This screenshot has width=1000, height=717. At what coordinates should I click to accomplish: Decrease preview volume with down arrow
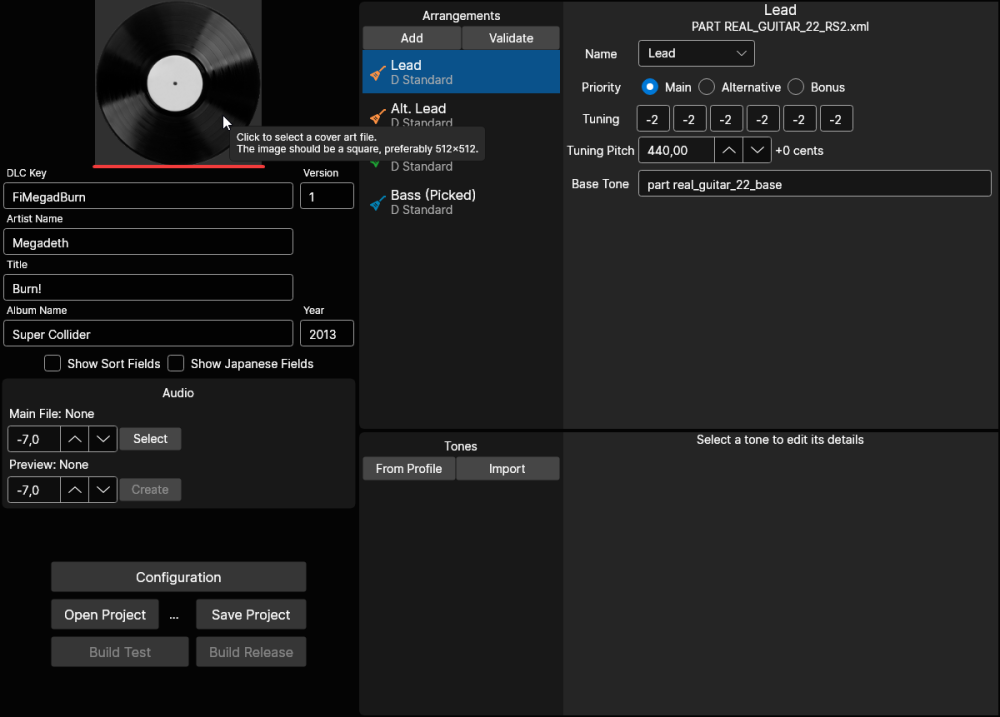tap(103, 490)
